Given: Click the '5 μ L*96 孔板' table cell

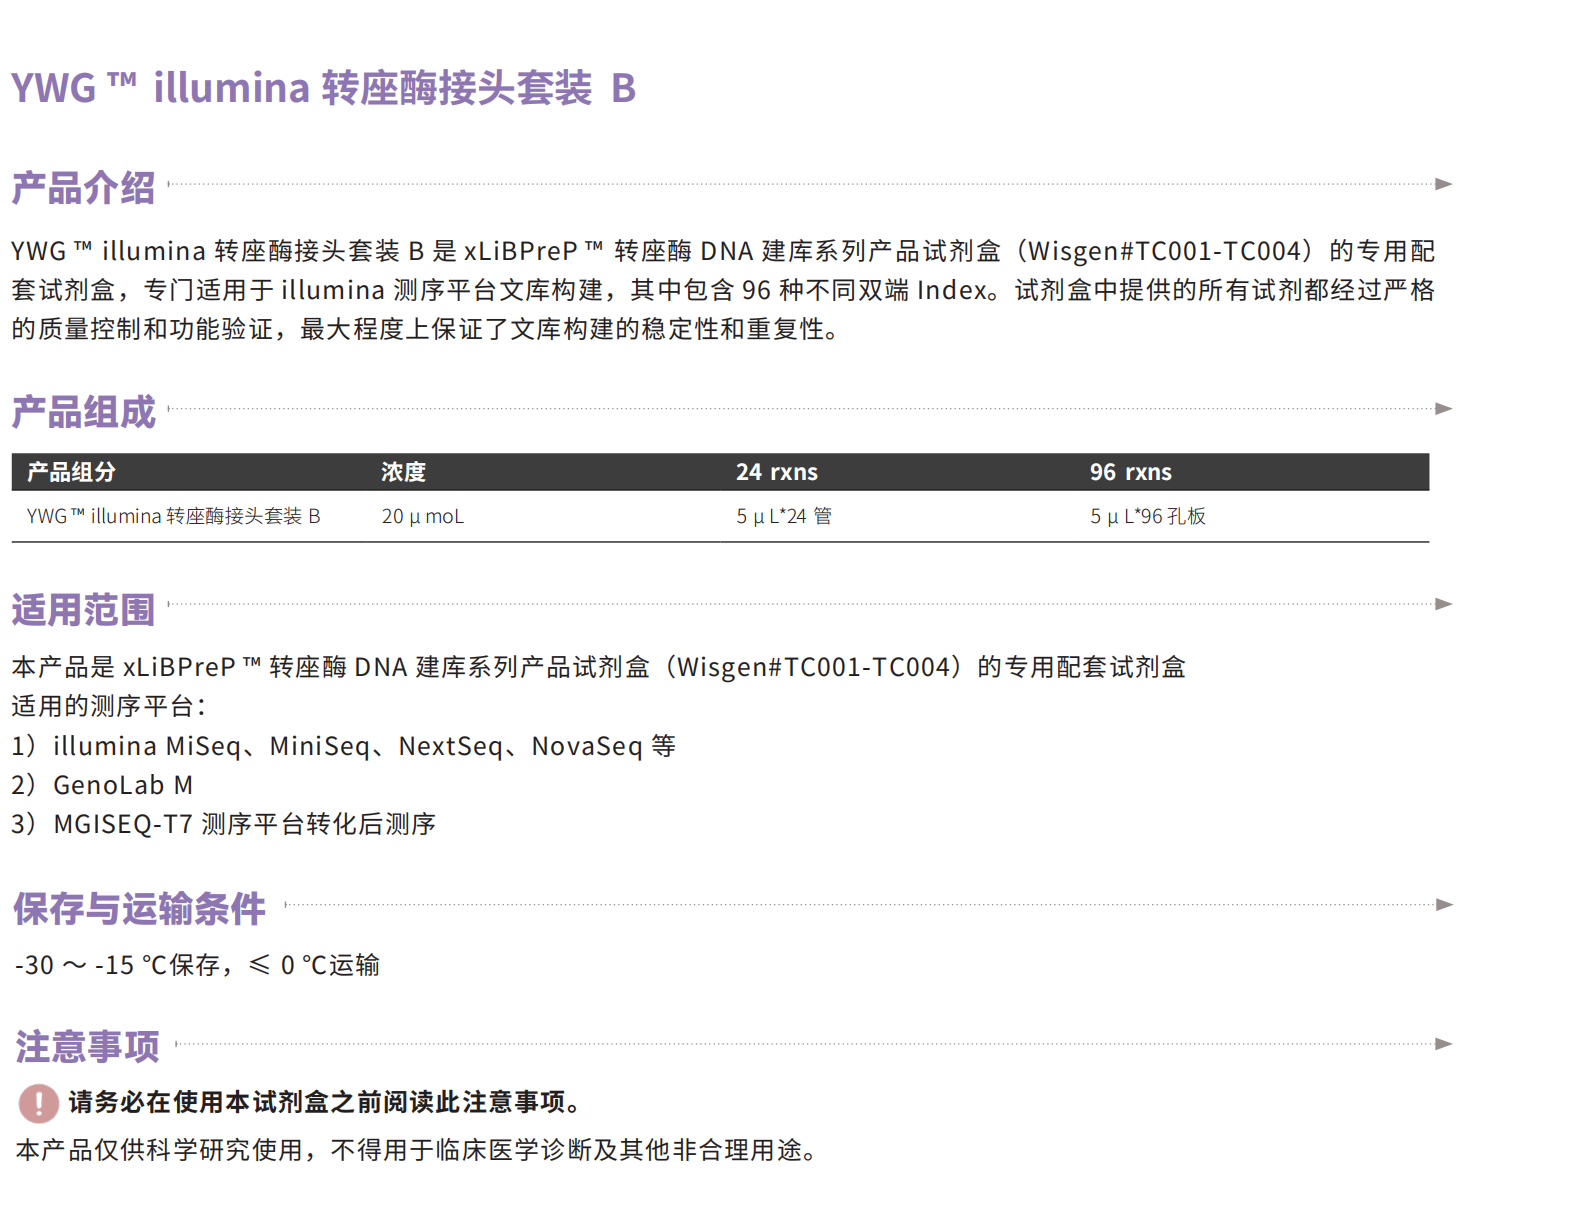Looking at the screenshot, I should [x=1148, y=516].
